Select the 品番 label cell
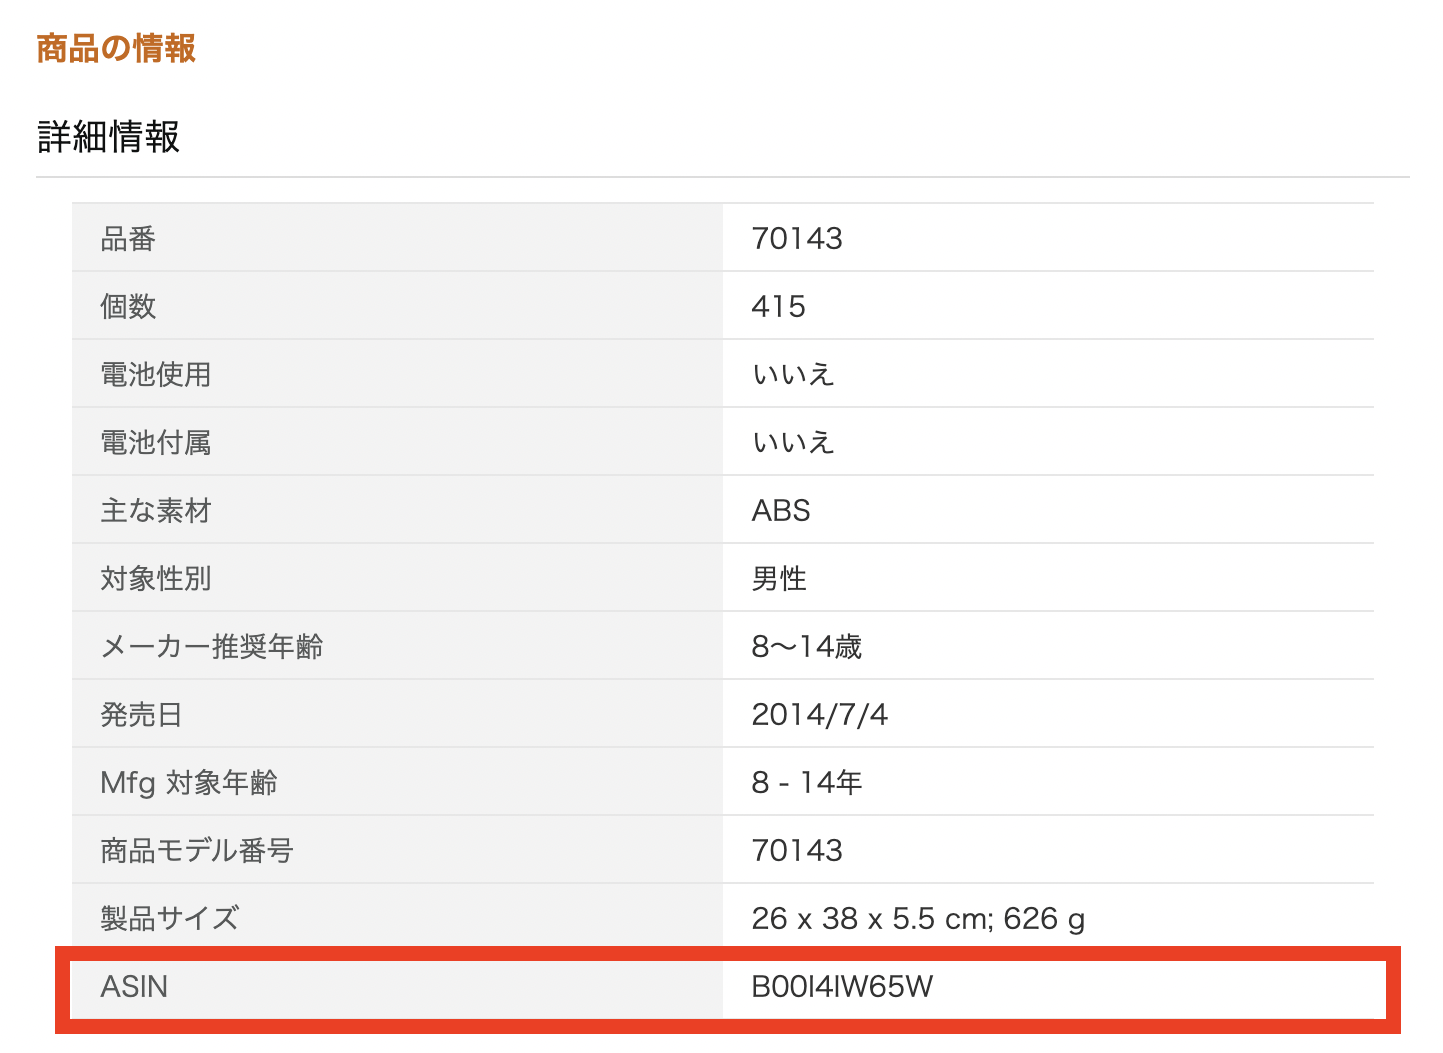This screenshot has height=1053, width=1443. point(397,238)
